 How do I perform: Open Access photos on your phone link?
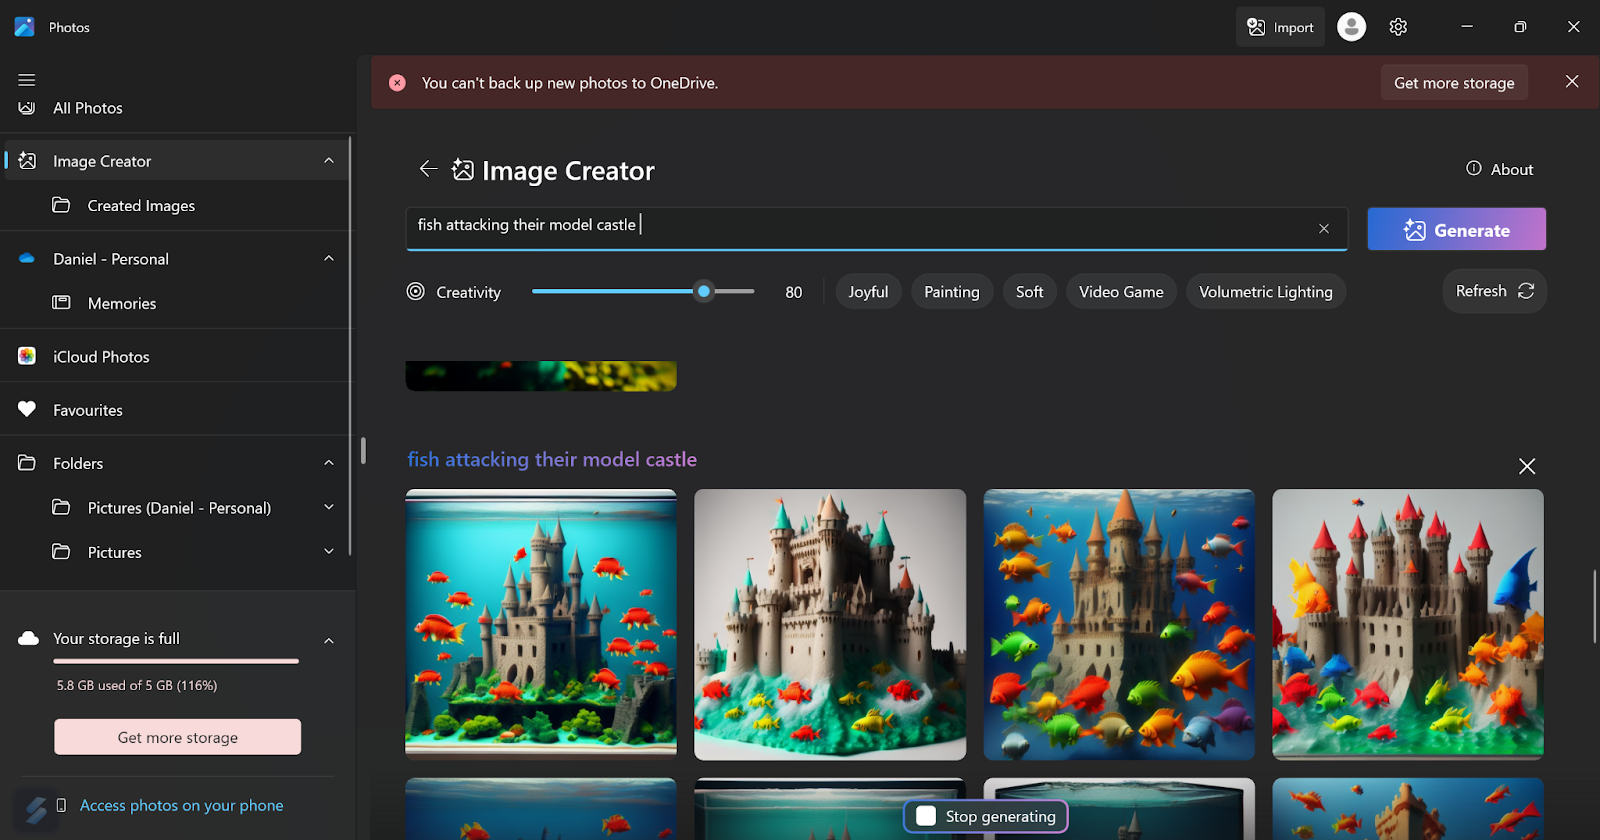click(x=181, y=805)
